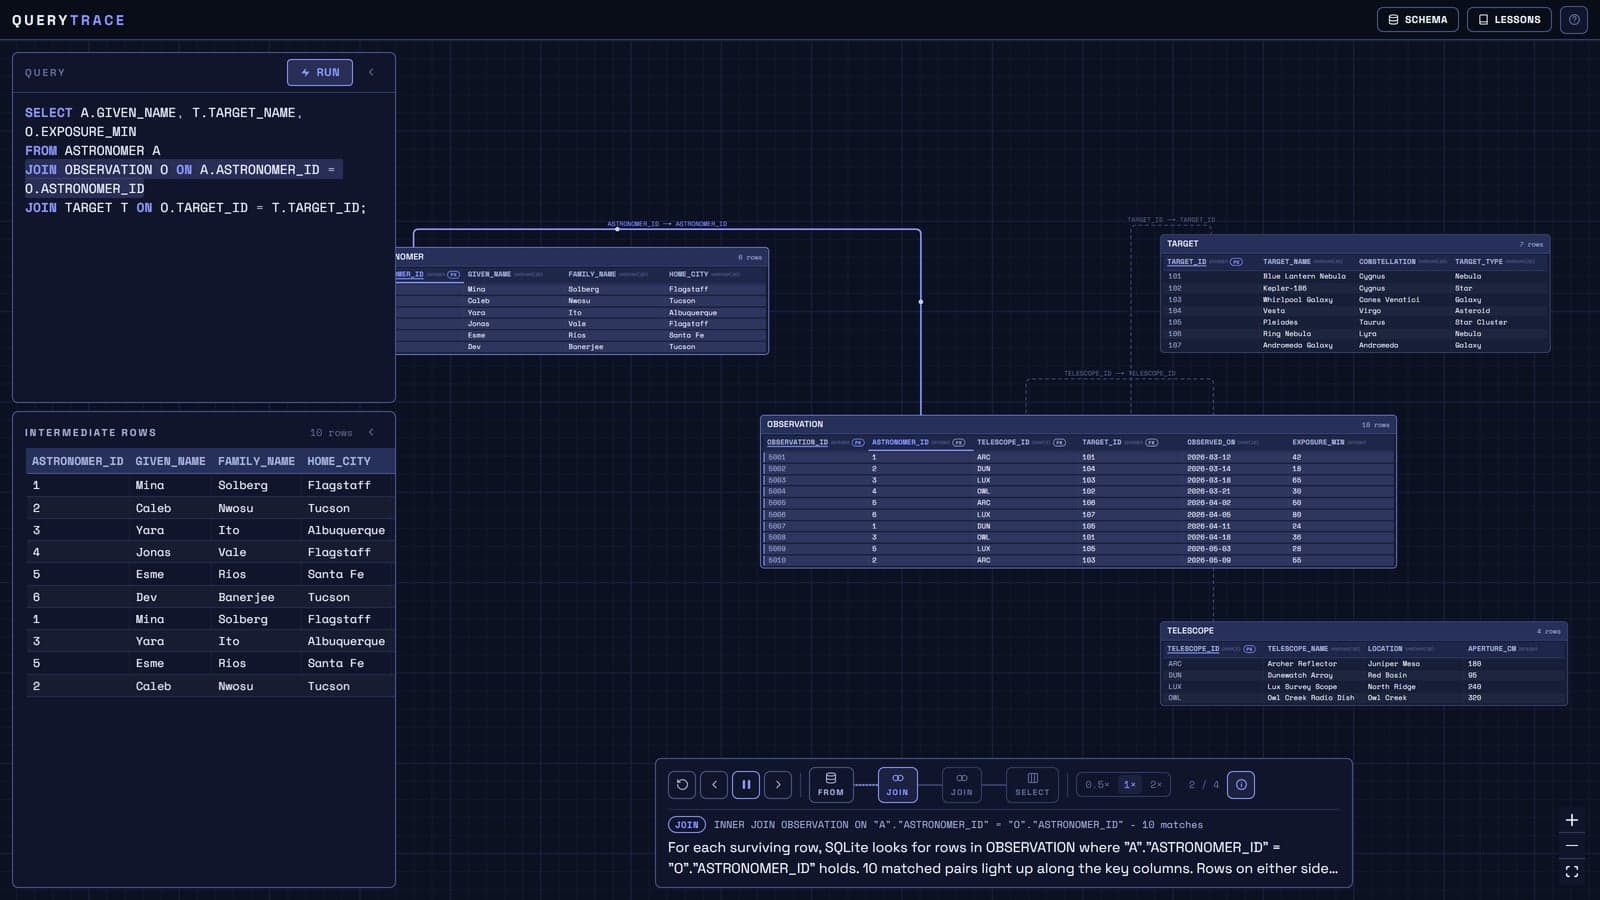
Task: Fit the diagram to screen
Action: point(1572,872)
